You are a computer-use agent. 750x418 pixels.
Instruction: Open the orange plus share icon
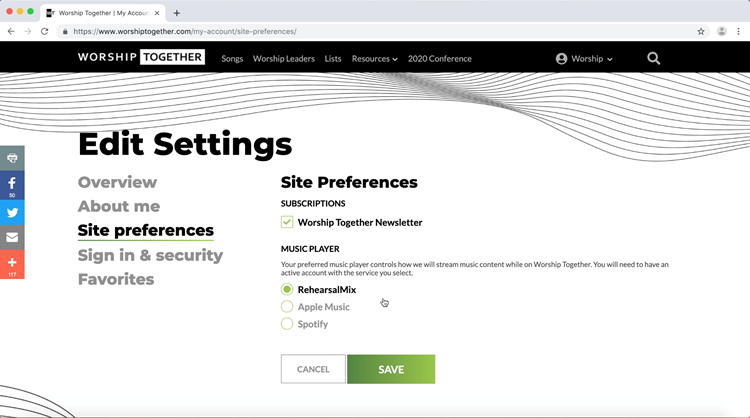click(12, 264)
